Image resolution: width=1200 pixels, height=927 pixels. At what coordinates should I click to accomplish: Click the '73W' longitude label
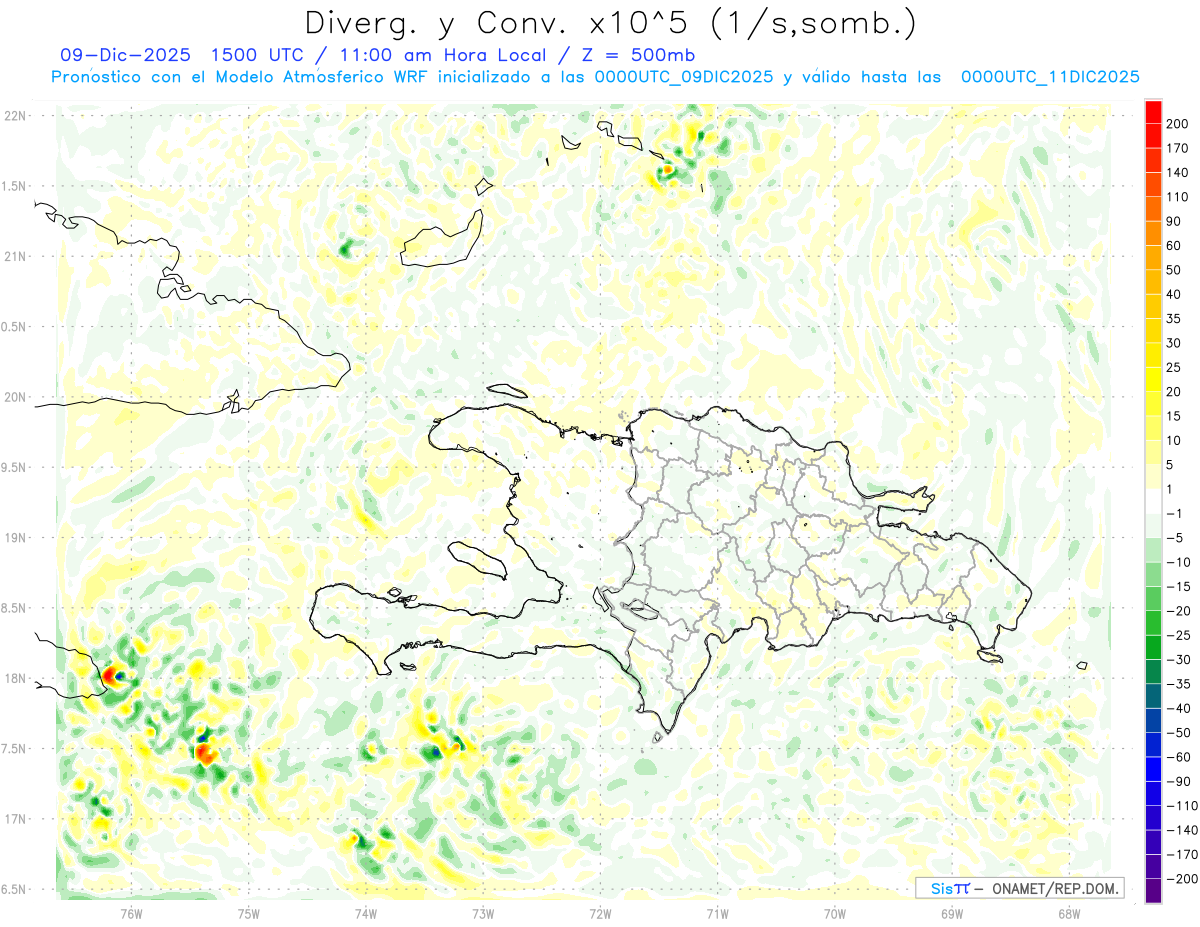click(483, 913)
